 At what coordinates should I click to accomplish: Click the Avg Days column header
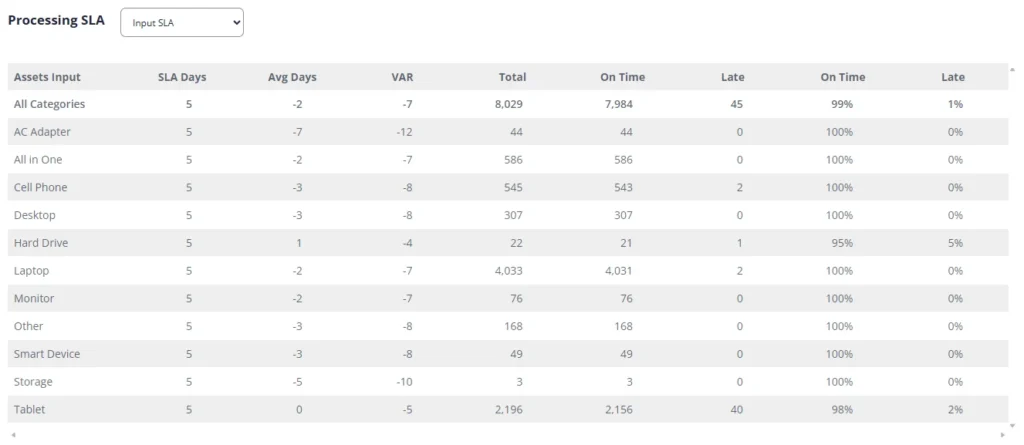click(x=291, y=77)
